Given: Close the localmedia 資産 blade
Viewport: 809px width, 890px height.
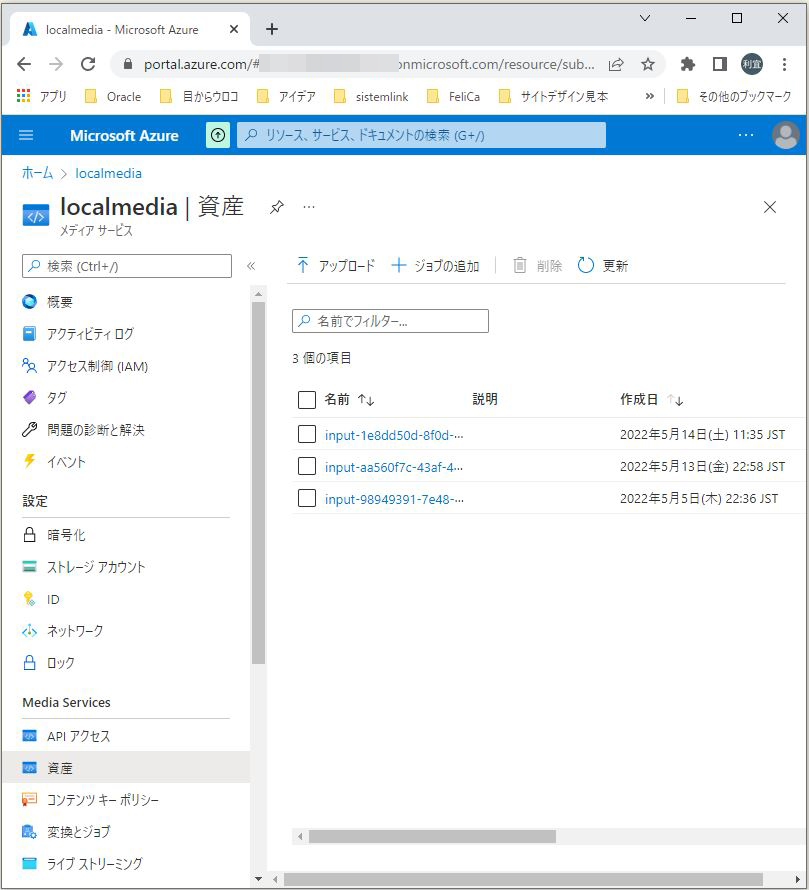Looking at the screenshot, I should click(770, 207).
